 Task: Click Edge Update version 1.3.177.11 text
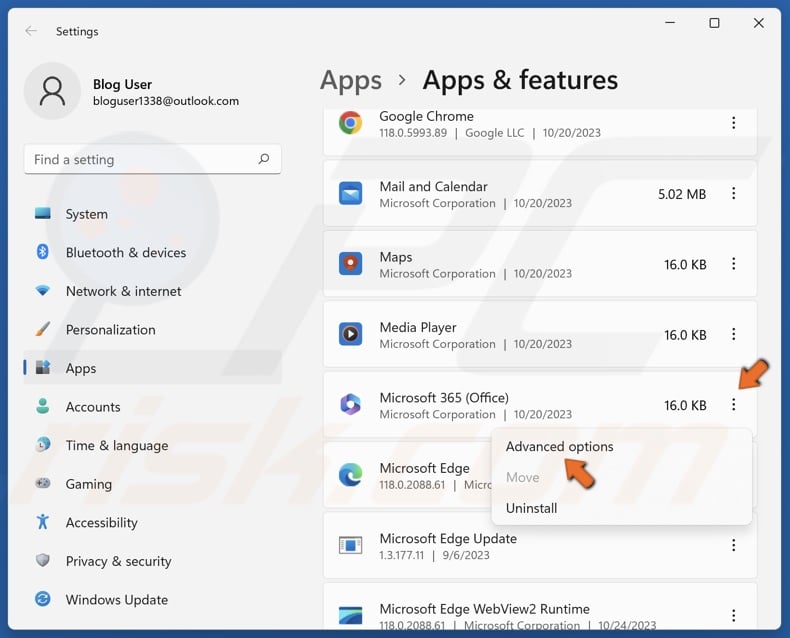pyautogui.click(x=402, y=555)
